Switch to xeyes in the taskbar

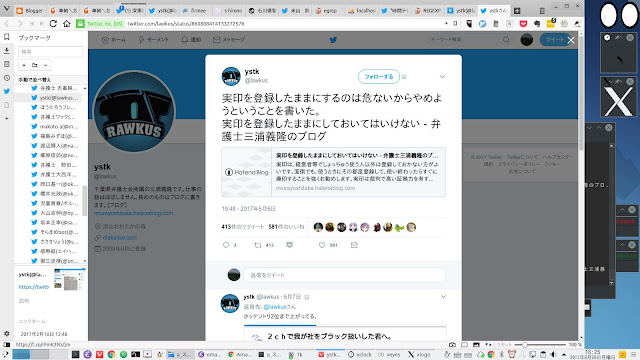389,354
